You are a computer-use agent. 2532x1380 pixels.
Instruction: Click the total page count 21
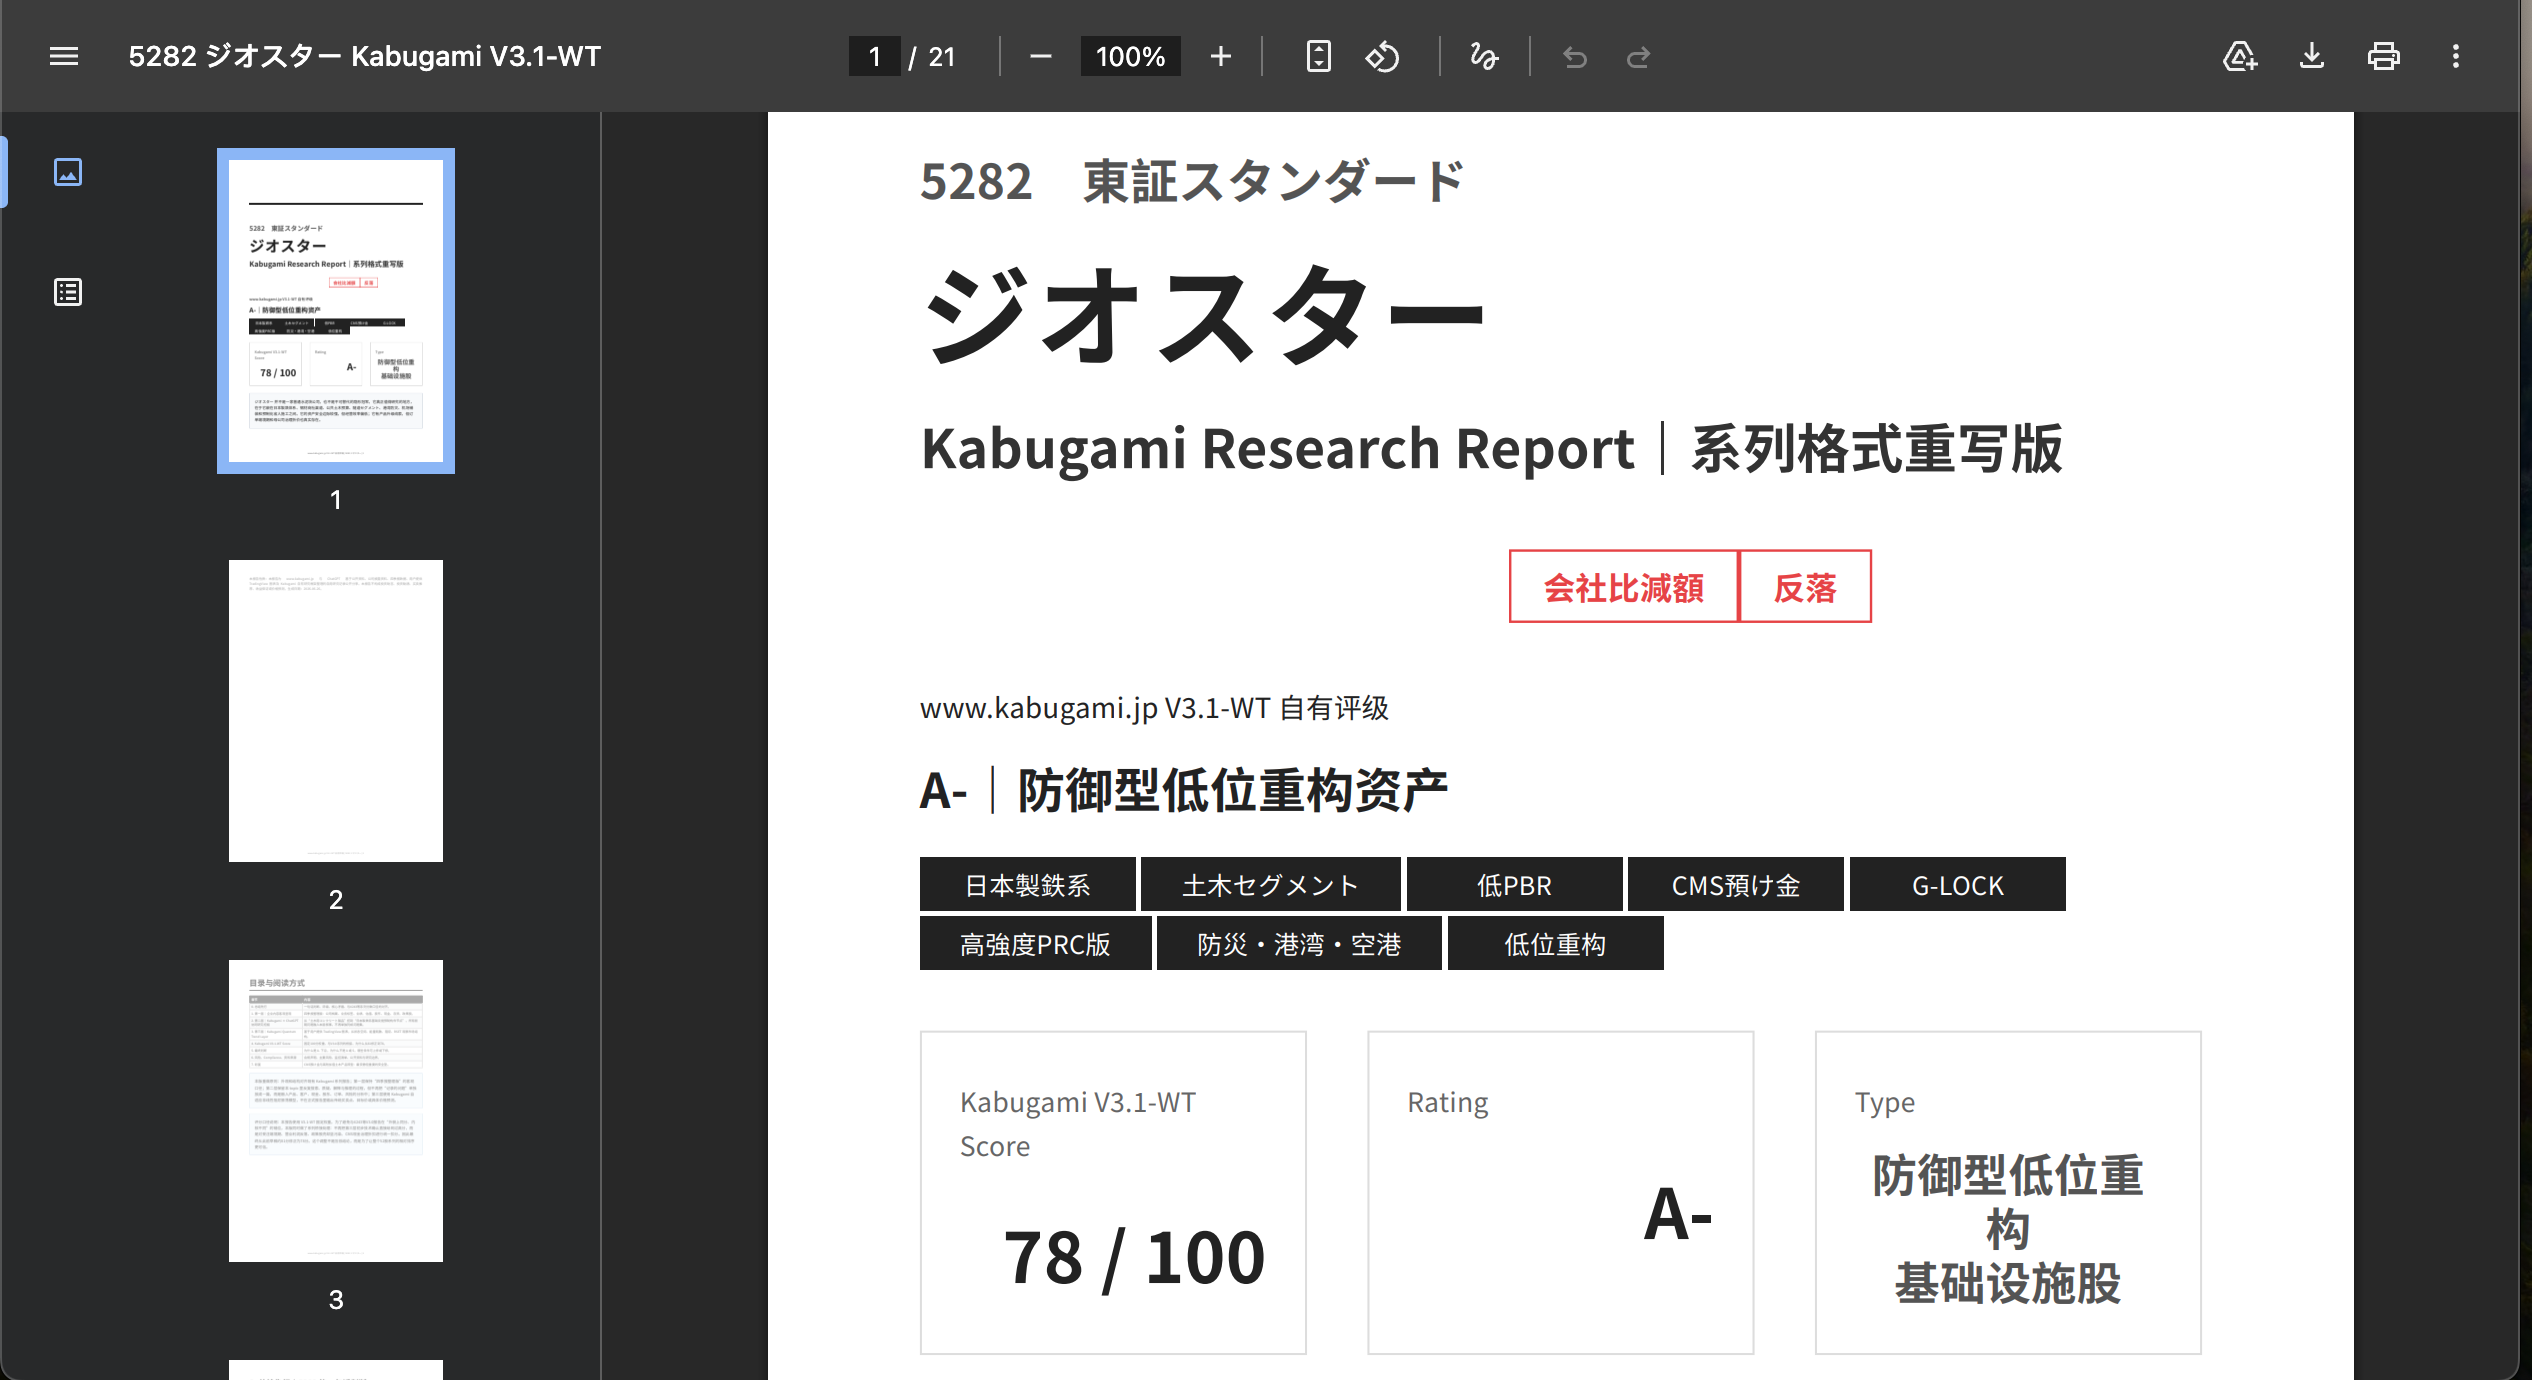[942, 56]
